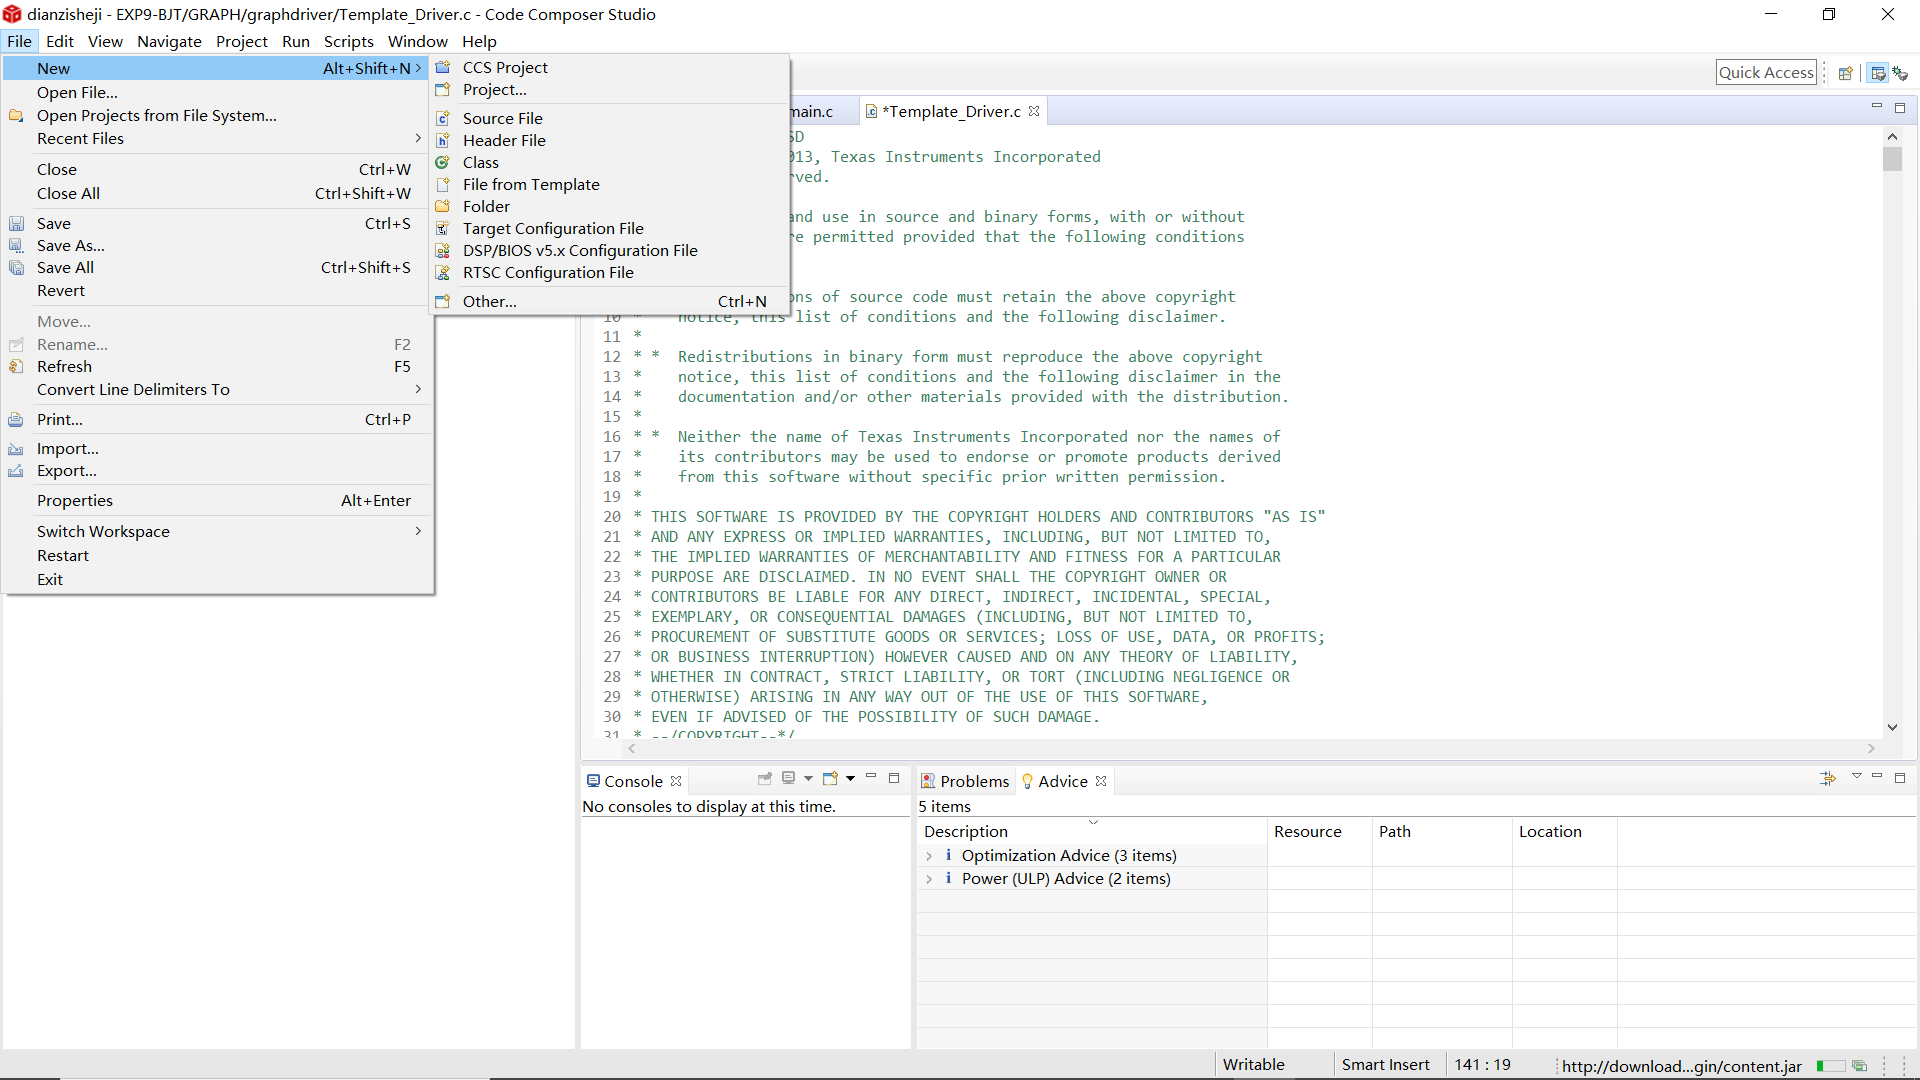Open the Switch Workspace submenu
The image size is (1920, 1080).
[103, 532]
